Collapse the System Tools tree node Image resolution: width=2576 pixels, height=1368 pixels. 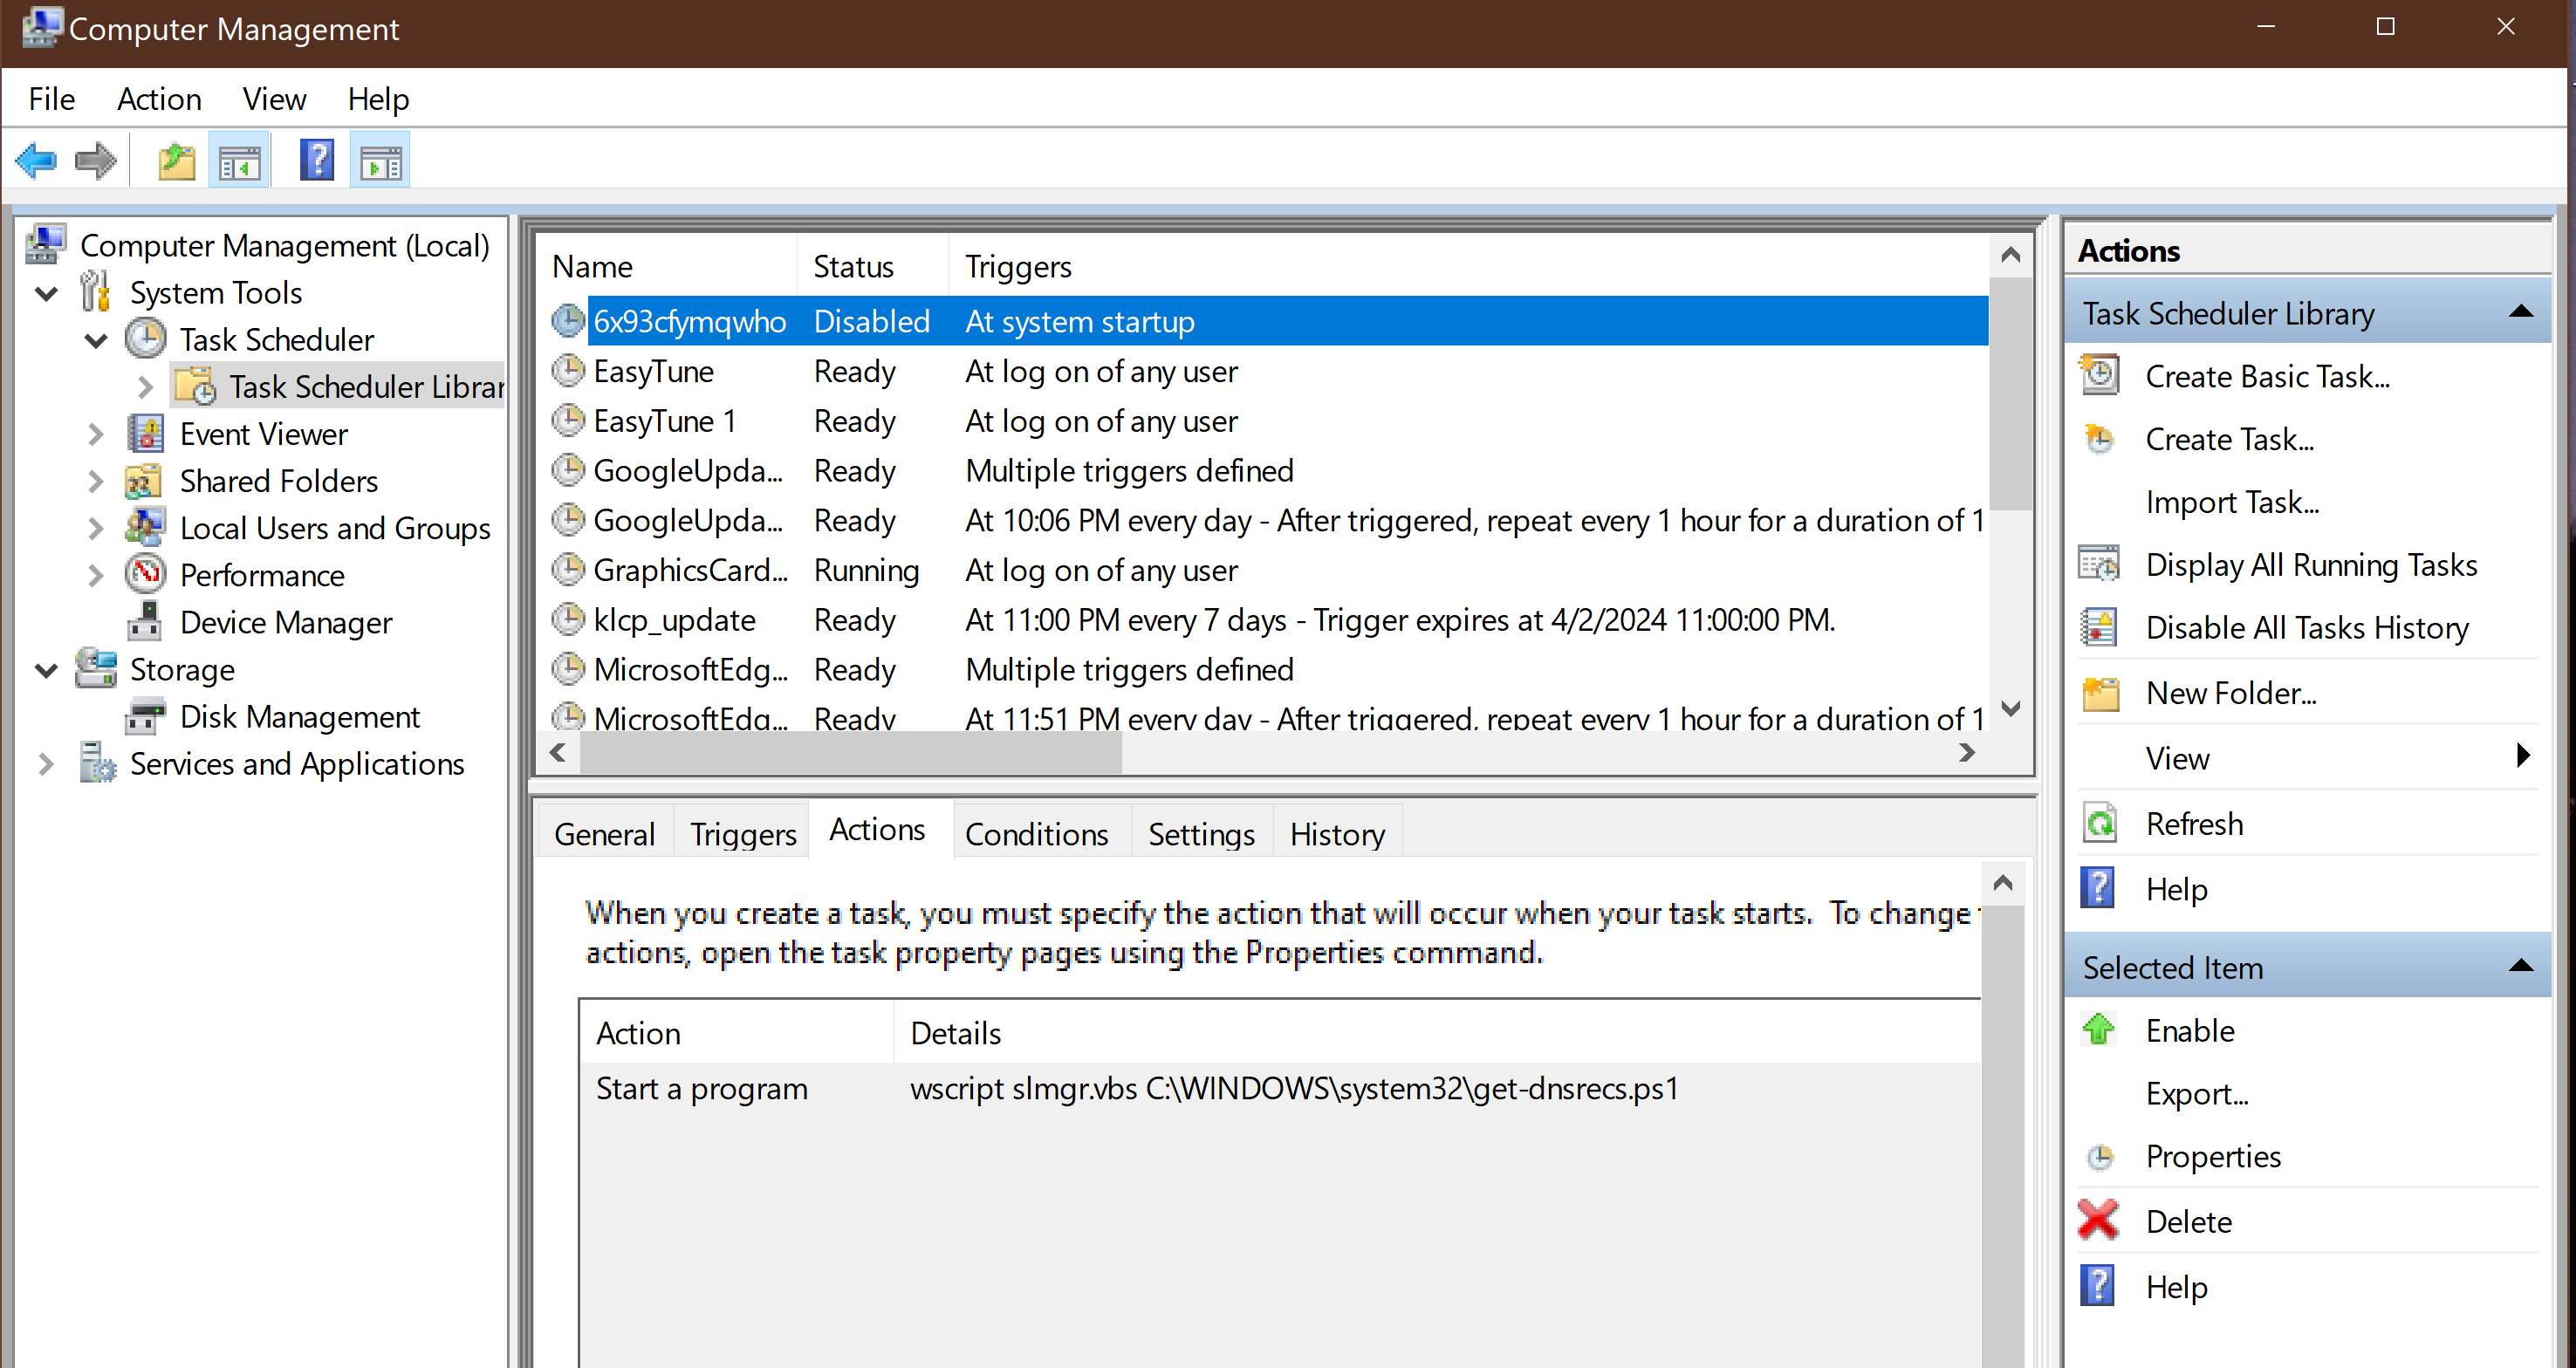pos(47,293)
